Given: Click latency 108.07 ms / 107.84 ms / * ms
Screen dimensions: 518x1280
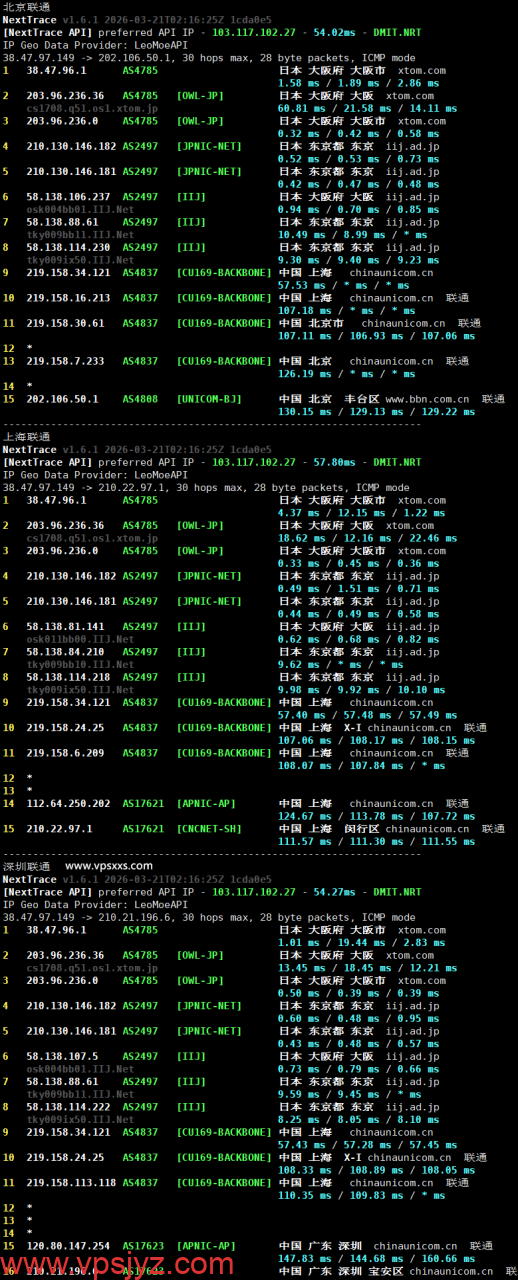Looking at the screenshot, I should (x=360, y=766).
